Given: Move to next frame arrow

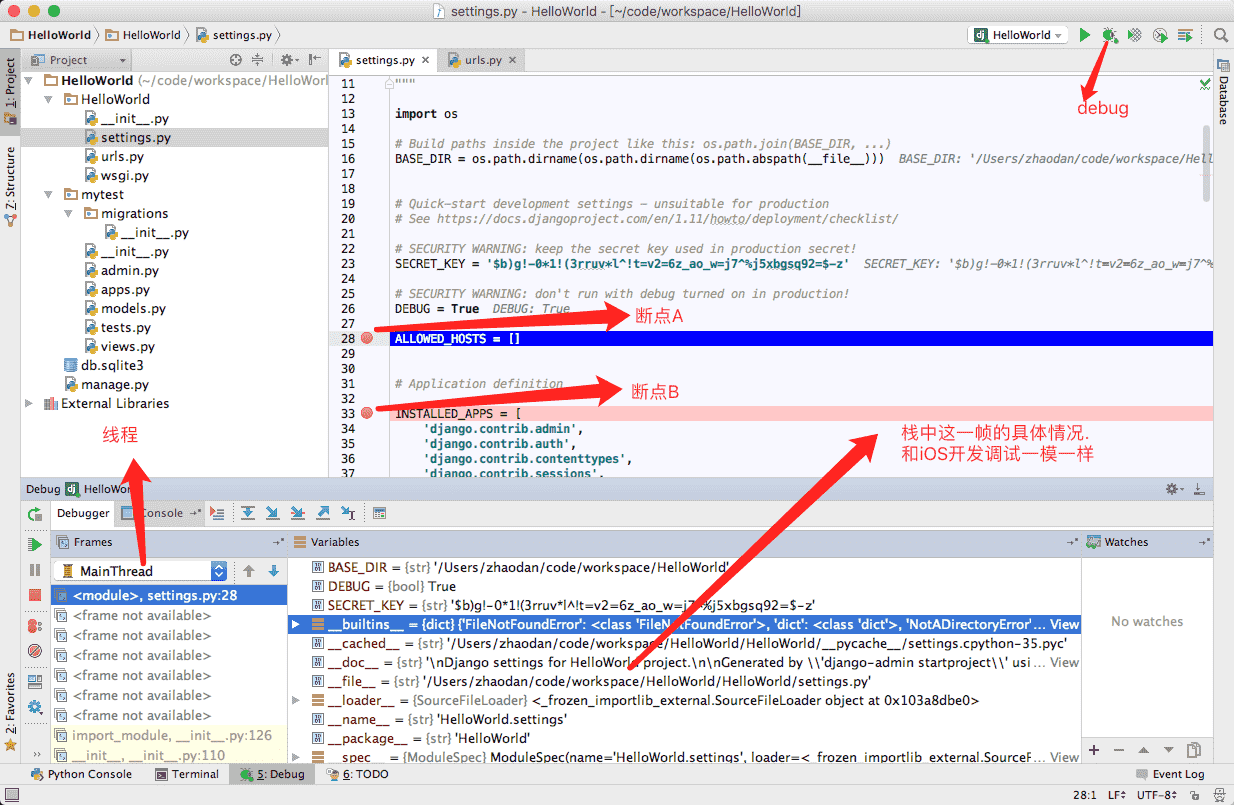Looking at the screenshot, I should [274, 571].
